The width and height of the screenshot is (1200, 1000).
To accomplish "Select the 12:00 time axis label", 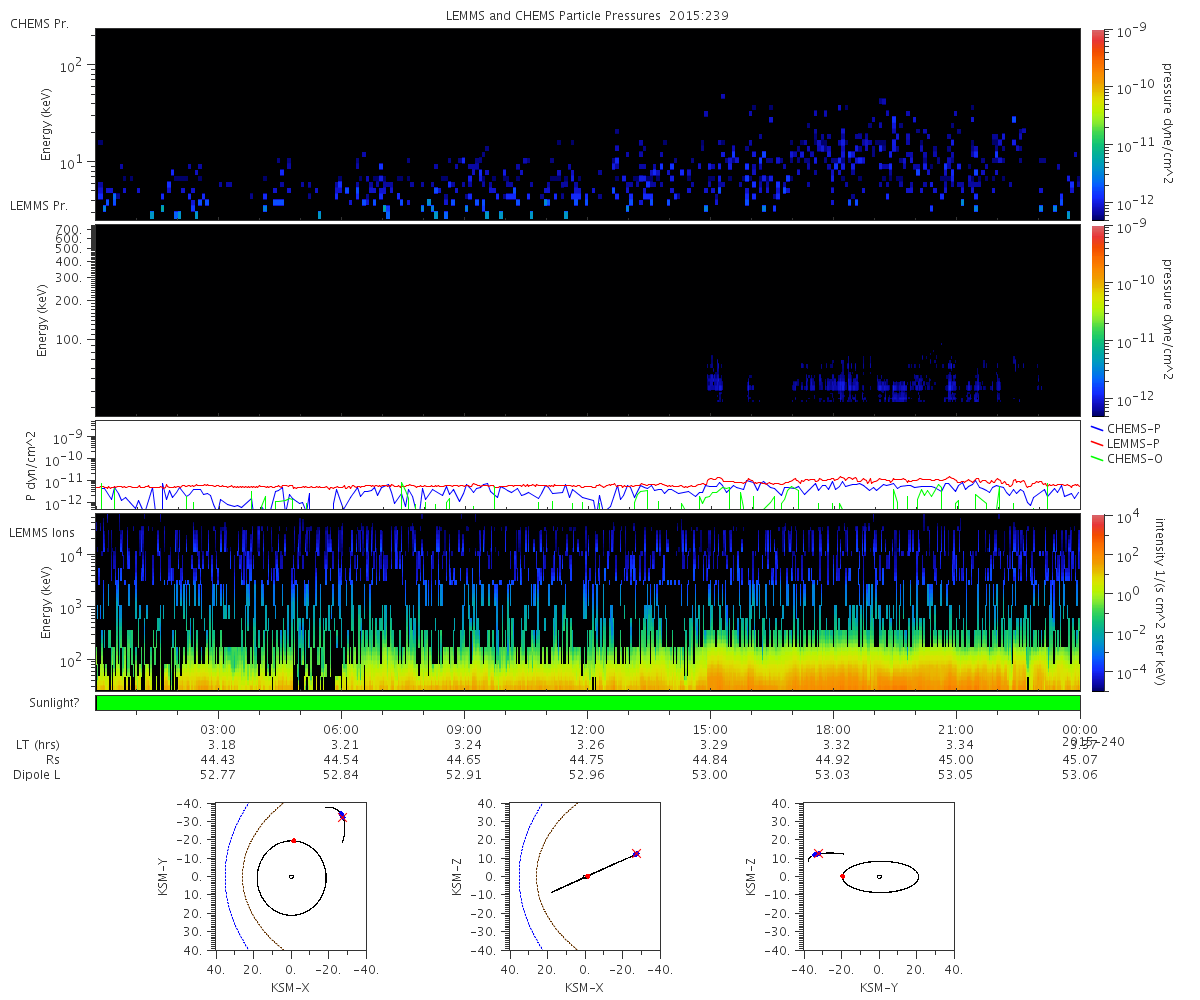I will click(x=587, y=729).
